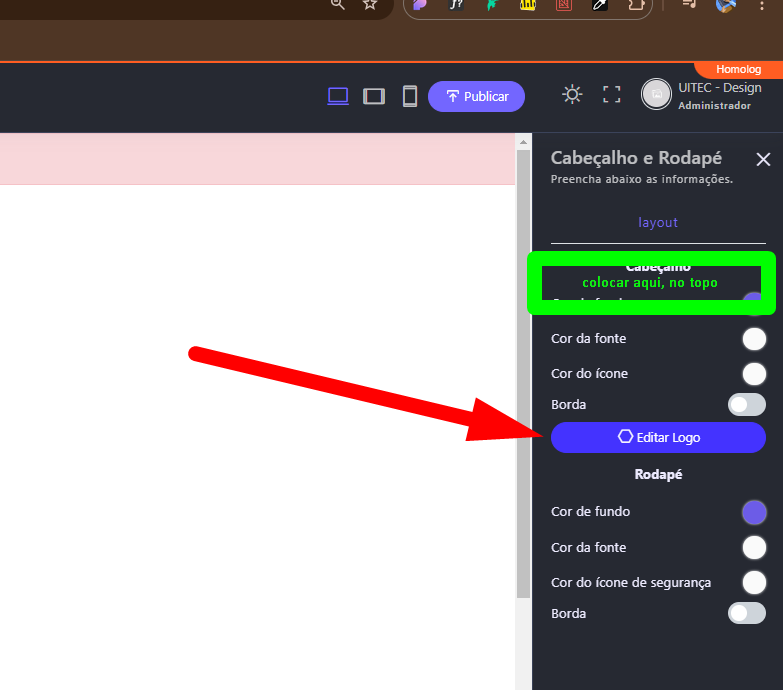This screenshot has width=783, height=690.
Task: Open Chrome's three-dot menu
Action: coord(764,5)
